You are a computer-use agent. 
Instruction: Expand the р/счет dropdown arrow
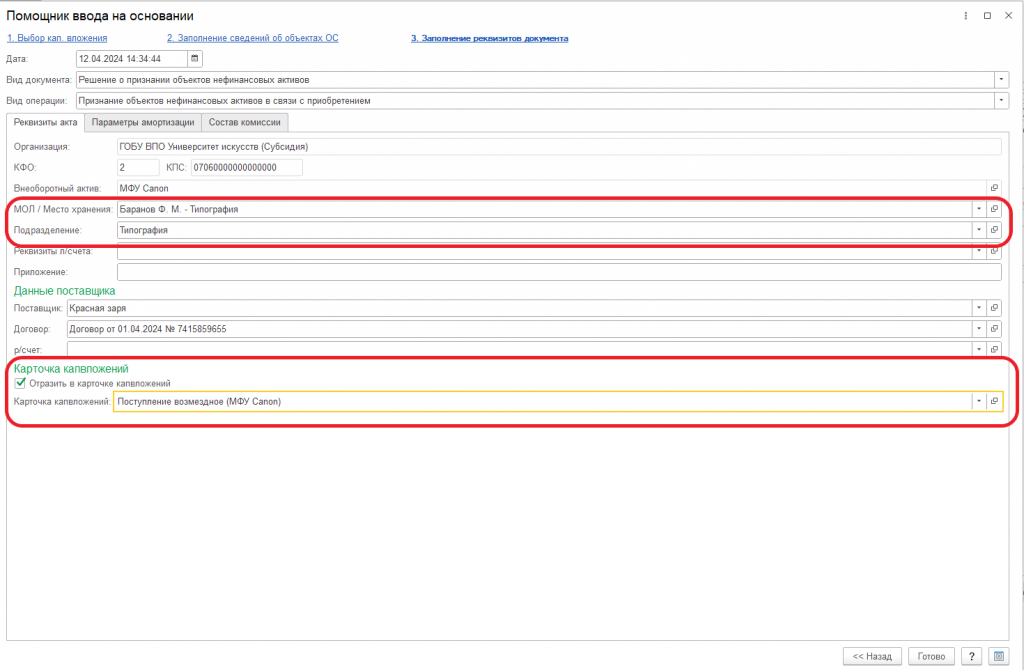click(979, 349)
